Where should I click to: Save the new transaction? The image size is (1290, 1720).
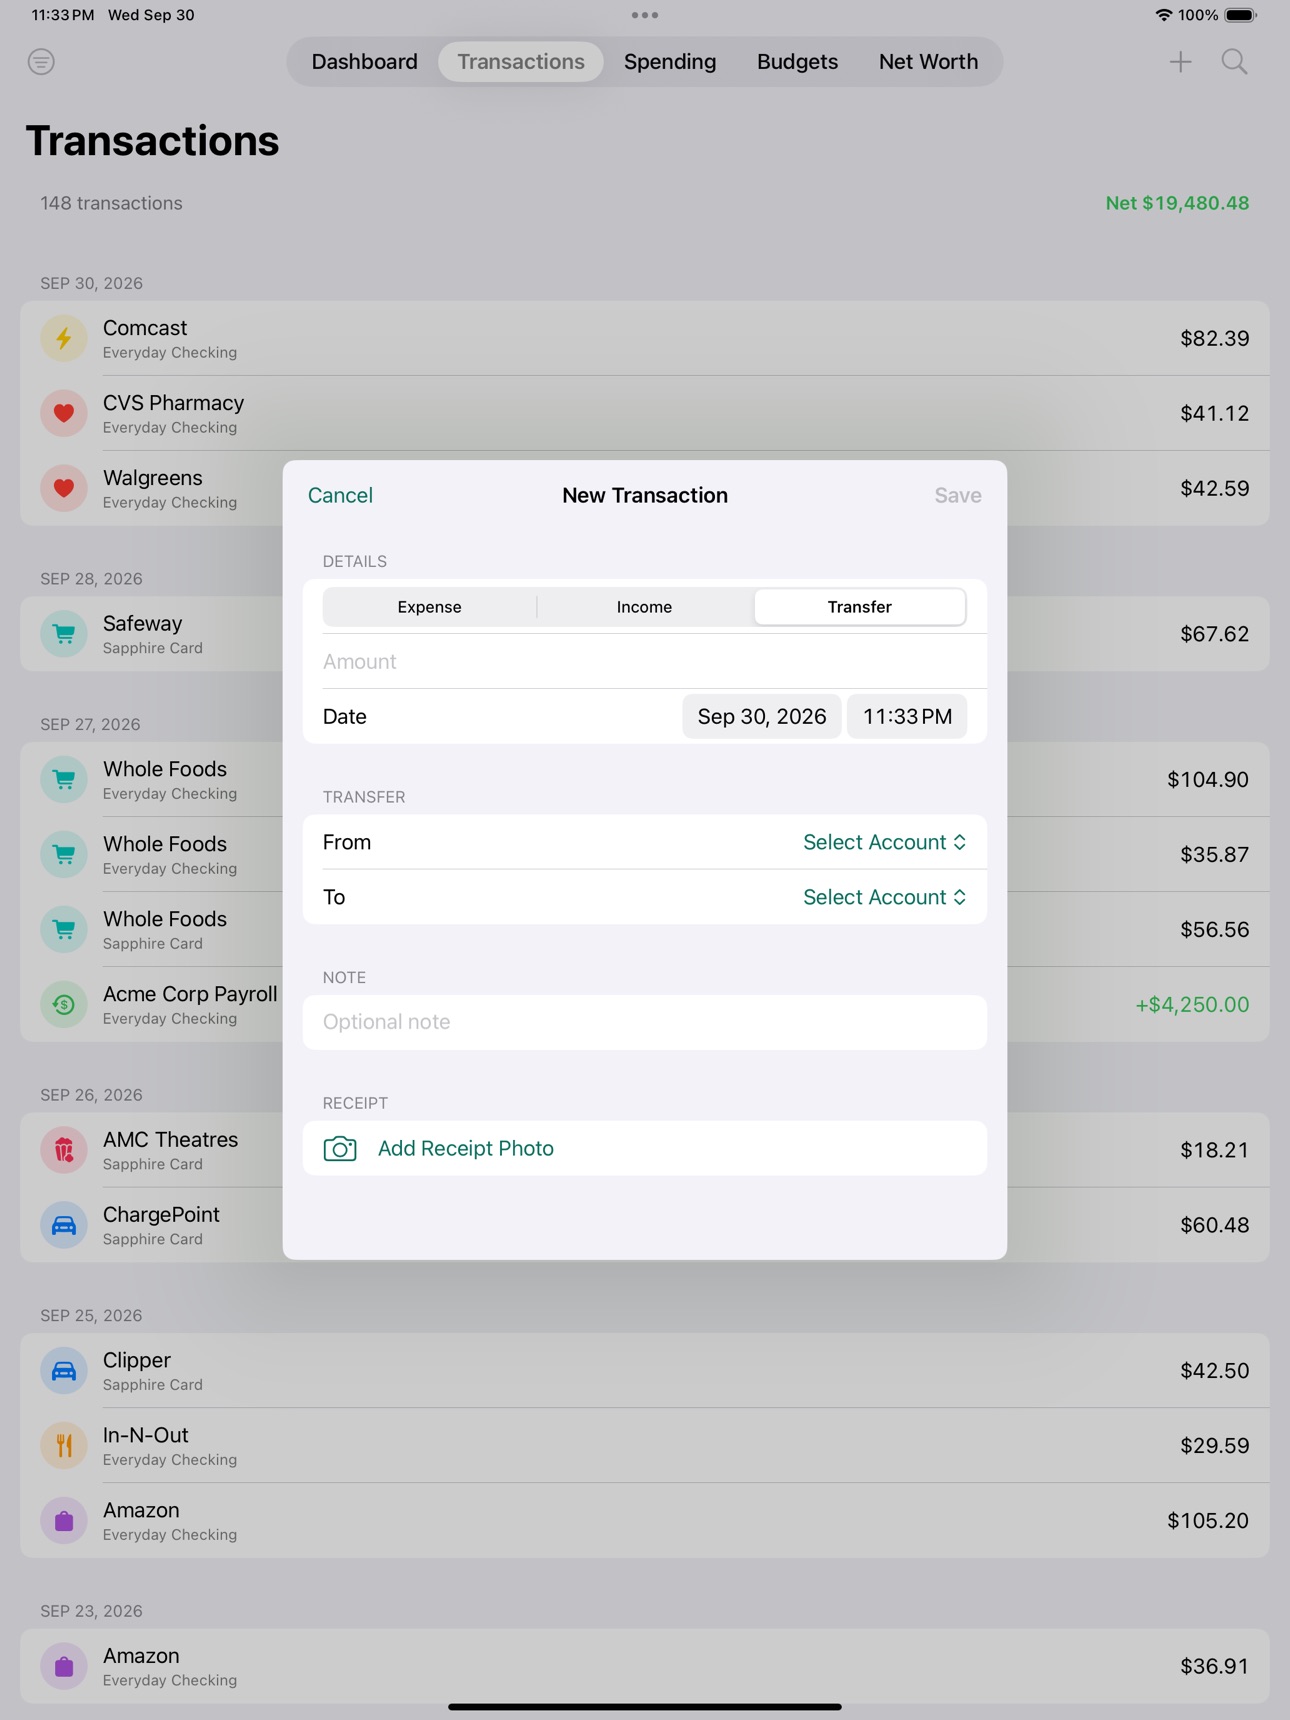(958, 495)
